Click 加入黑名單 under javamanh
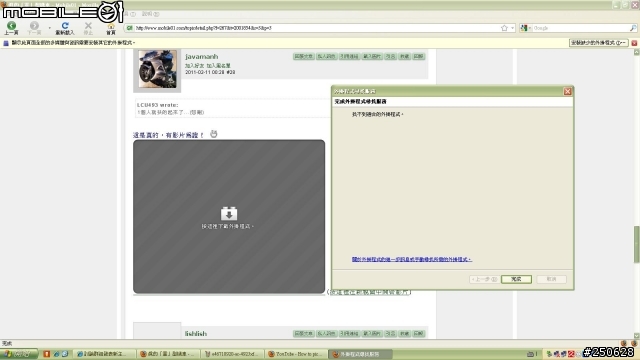This screenshot has width=640, height=360. (218, 65)
